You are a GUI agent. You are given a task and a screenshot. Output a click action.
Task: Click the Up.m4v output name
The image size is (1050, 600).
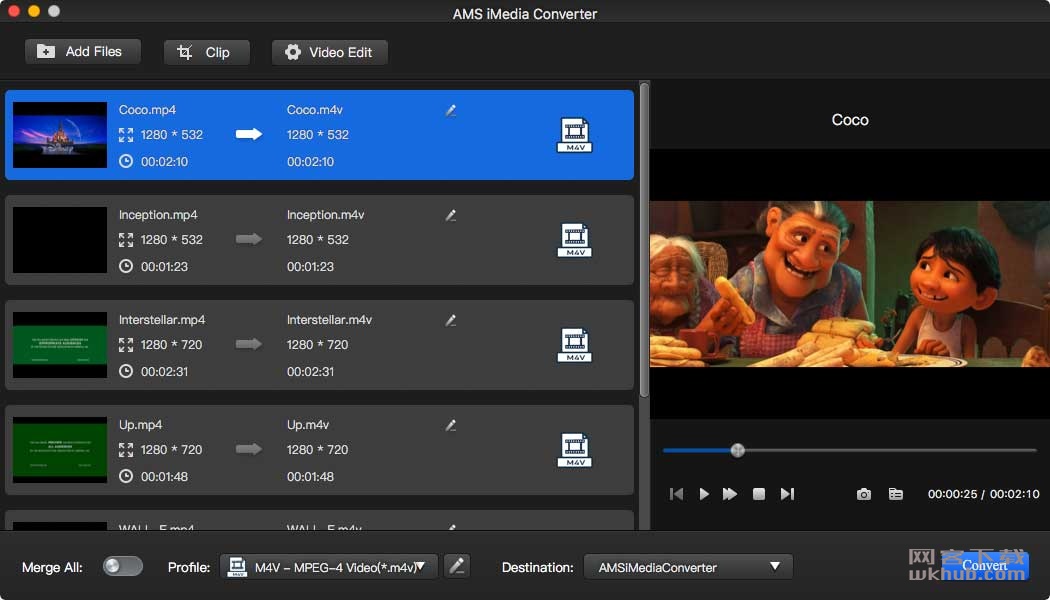(x=308, y=425)
